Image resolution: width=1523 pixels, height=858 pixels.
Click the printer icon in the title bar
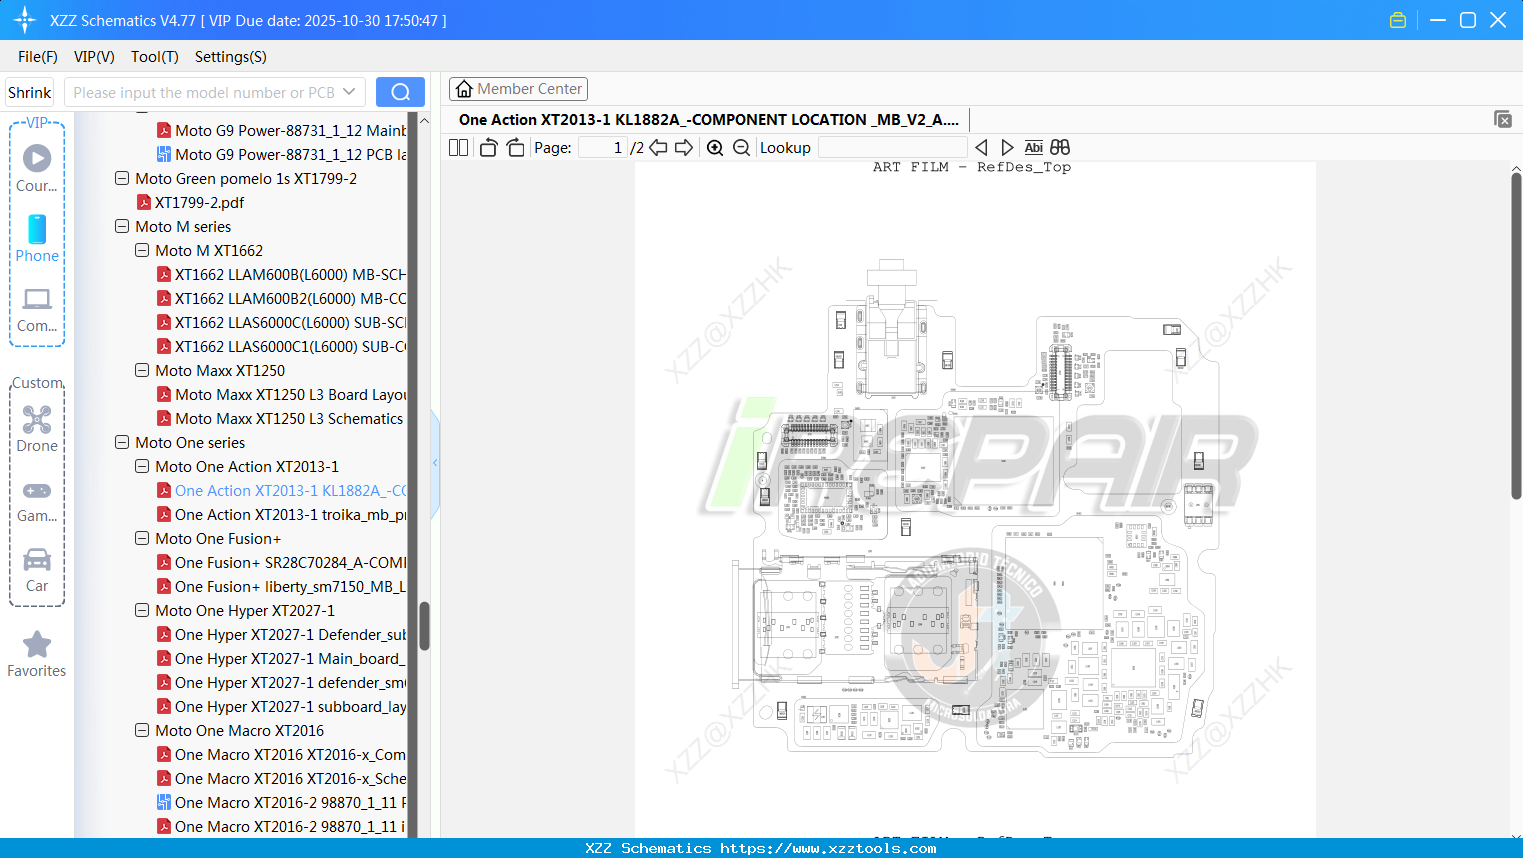[1397, 19]
